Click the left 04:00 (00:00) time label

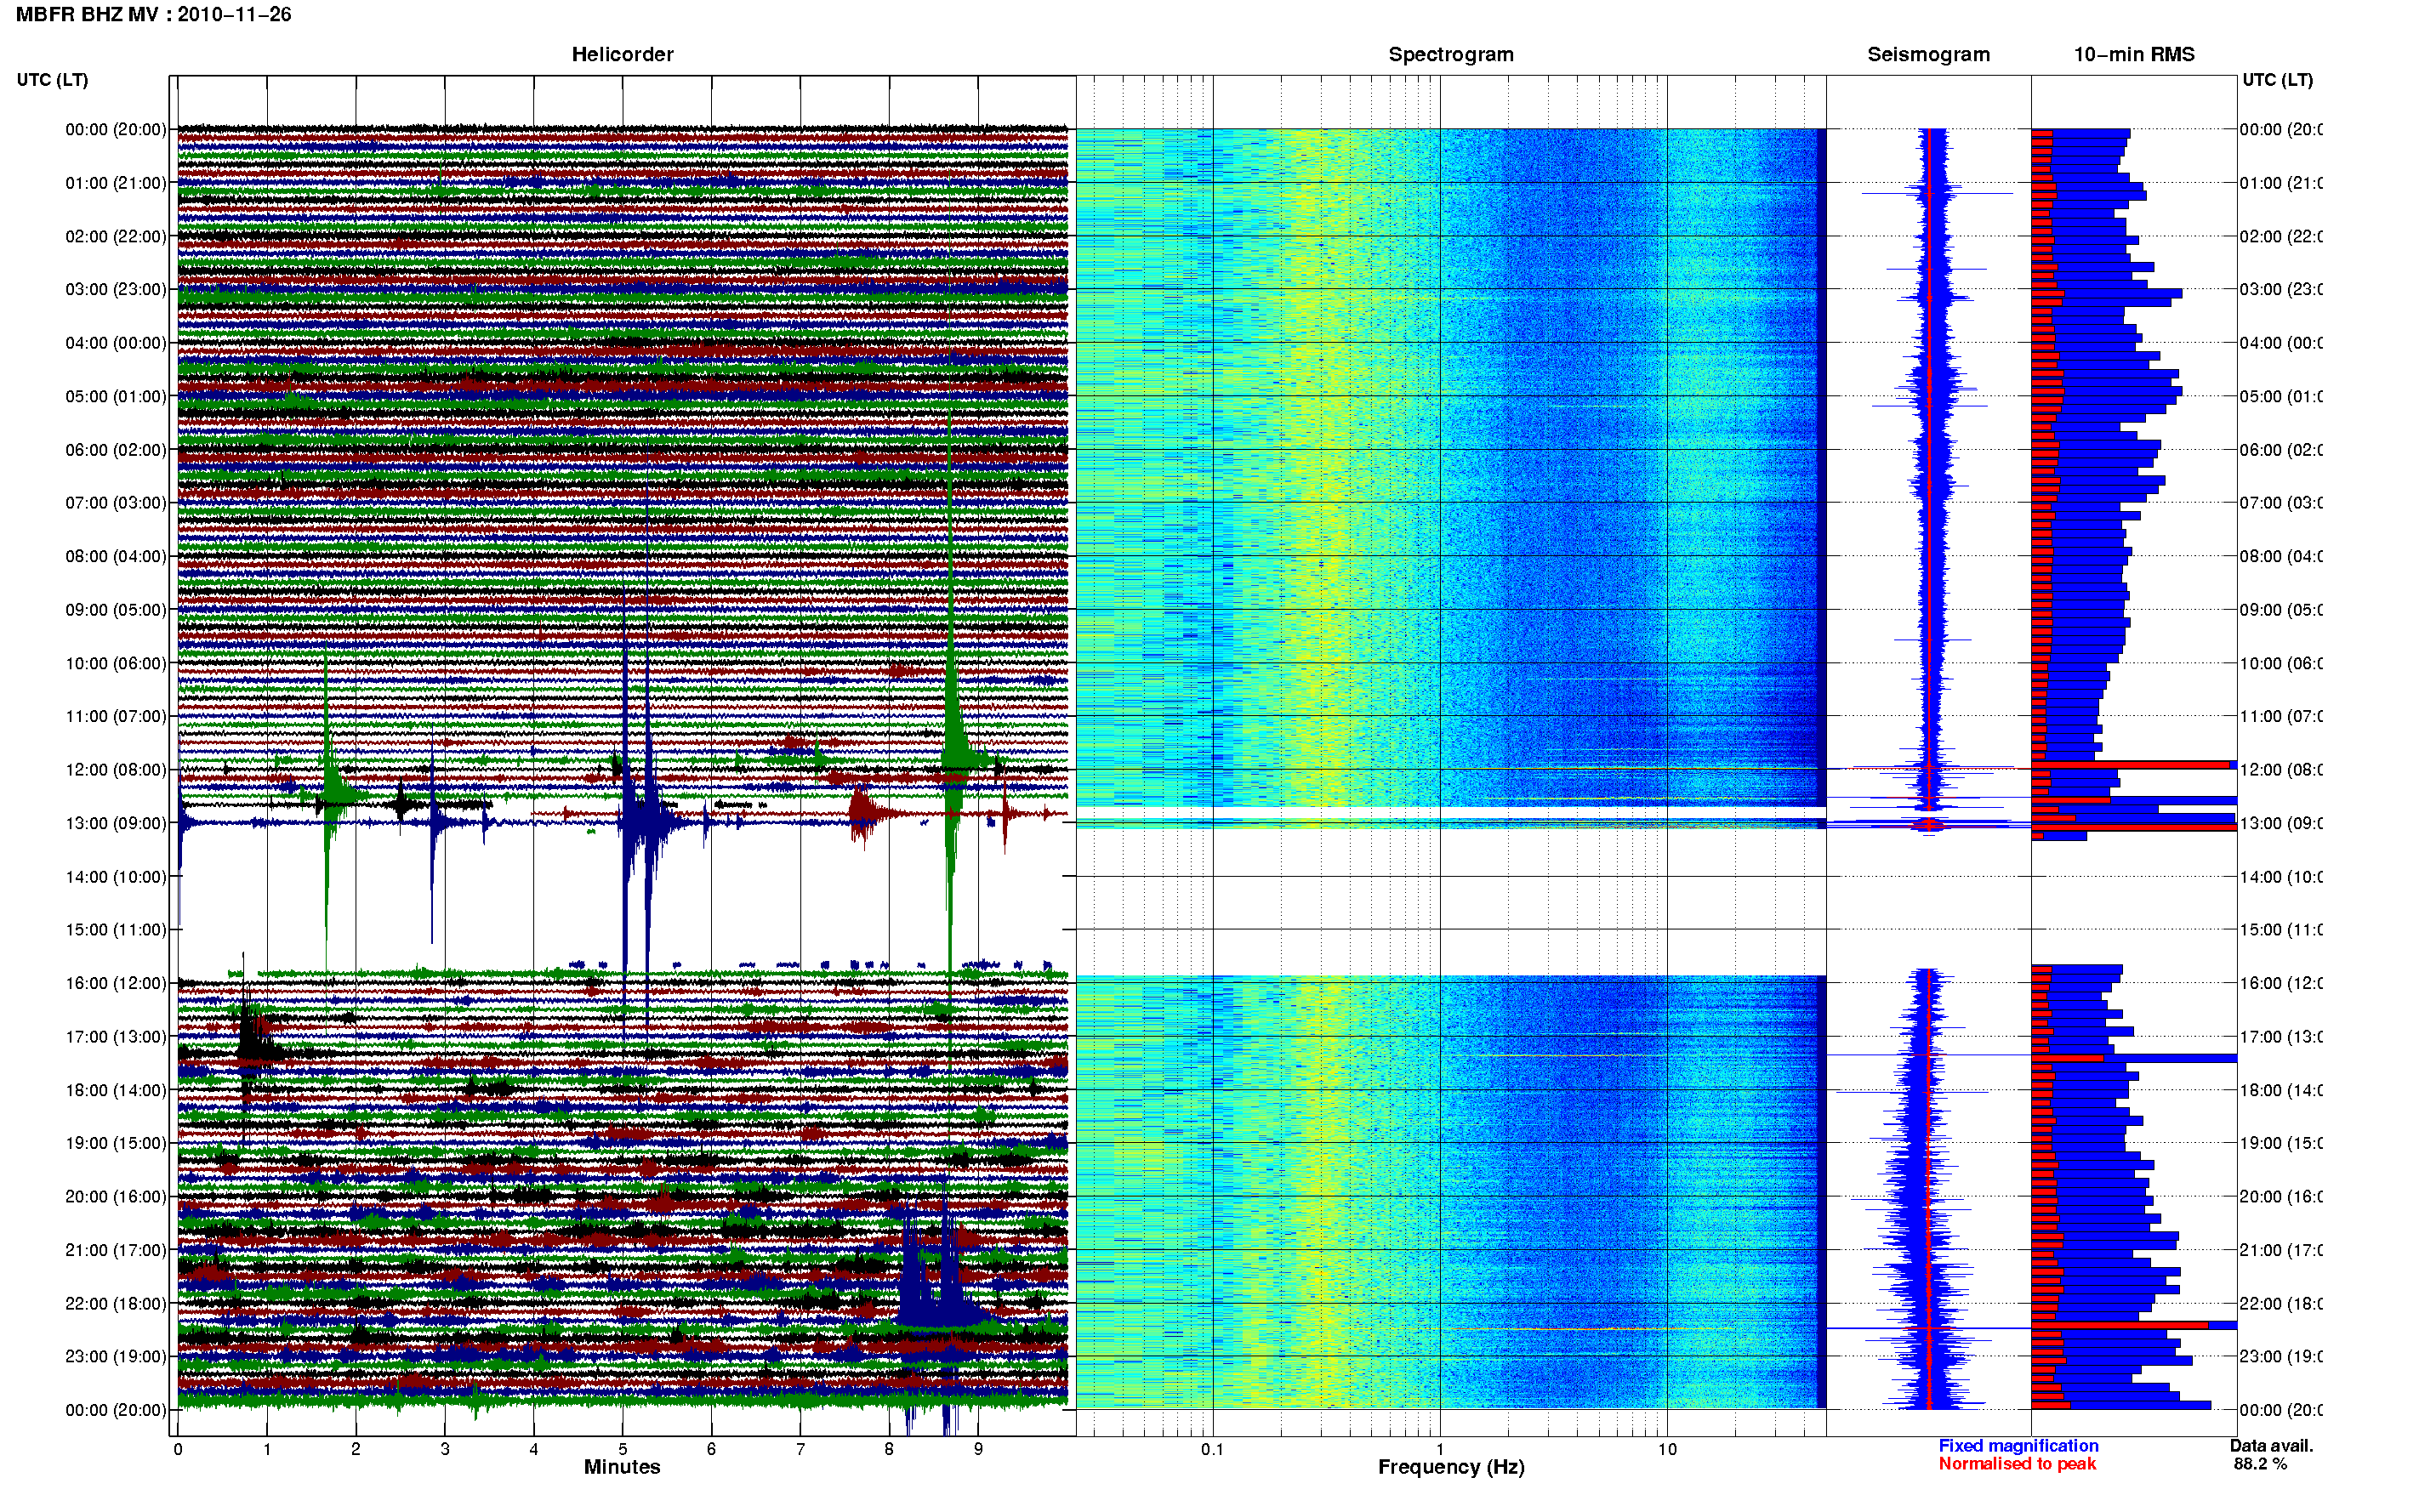[116, 343]
